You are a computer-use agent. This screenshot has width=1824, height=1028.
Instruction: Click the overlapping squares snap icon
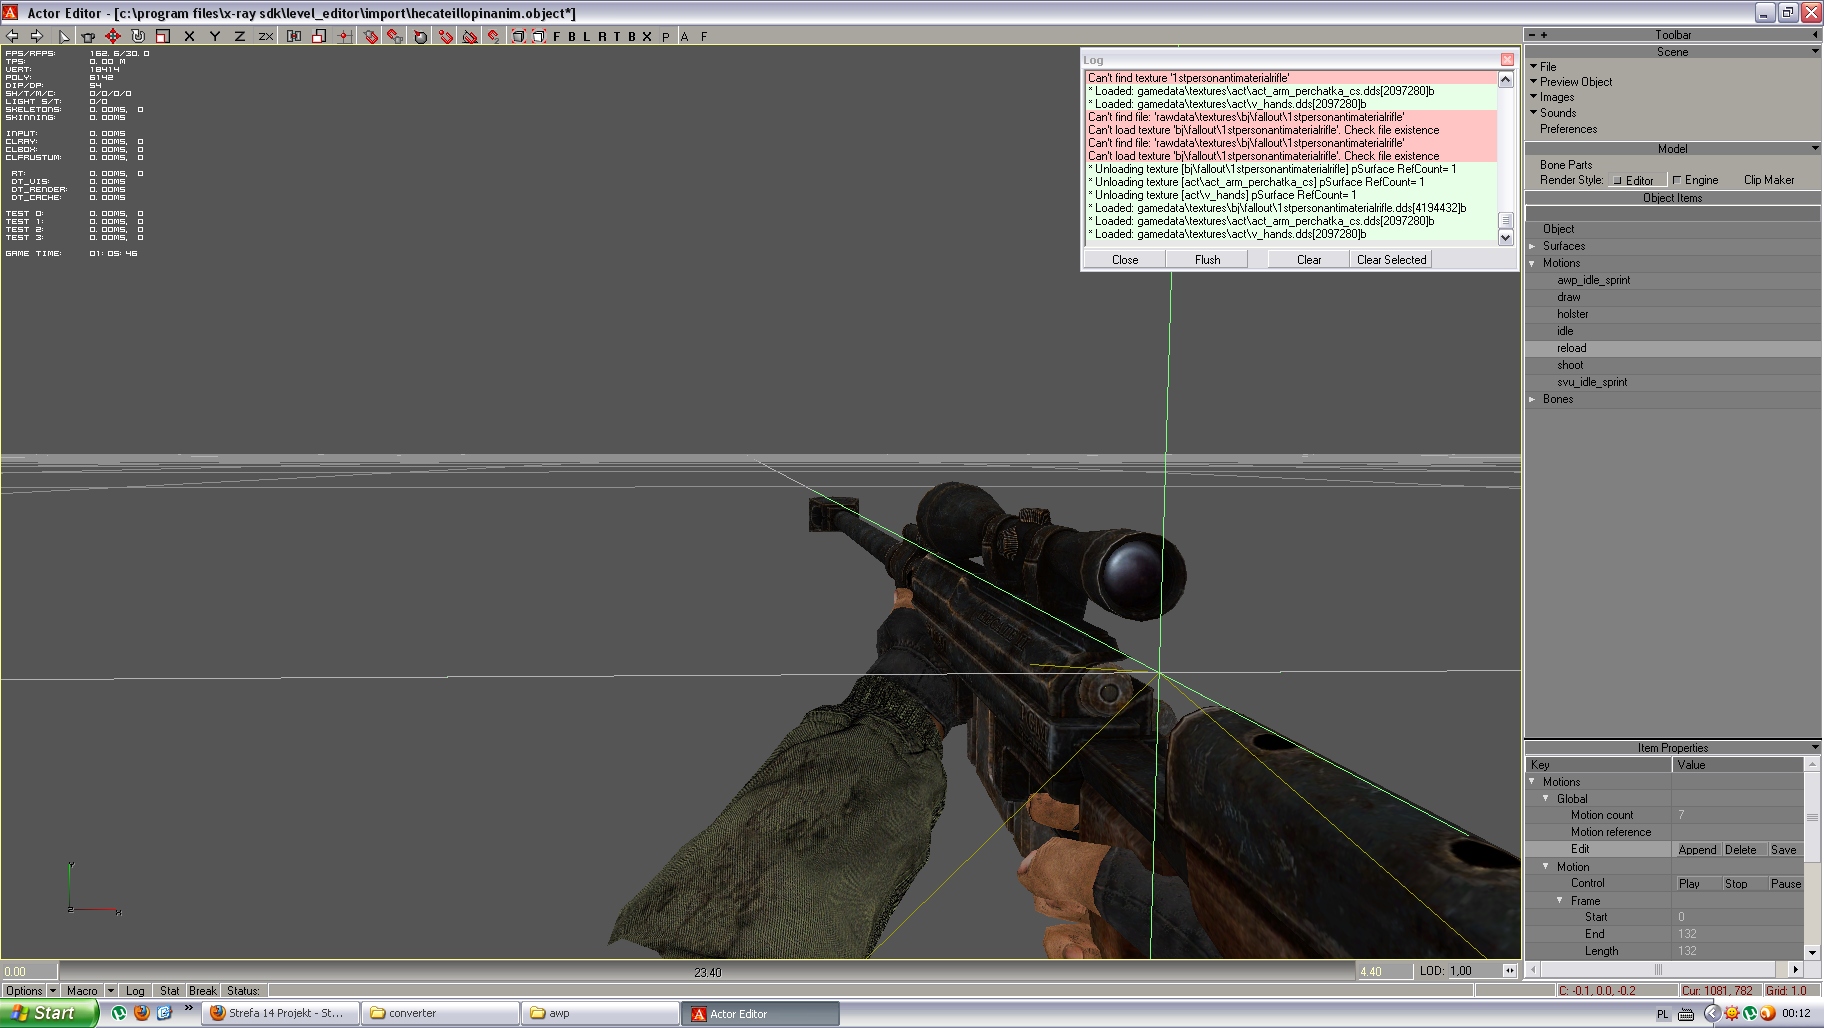click(x=319, y=36)
